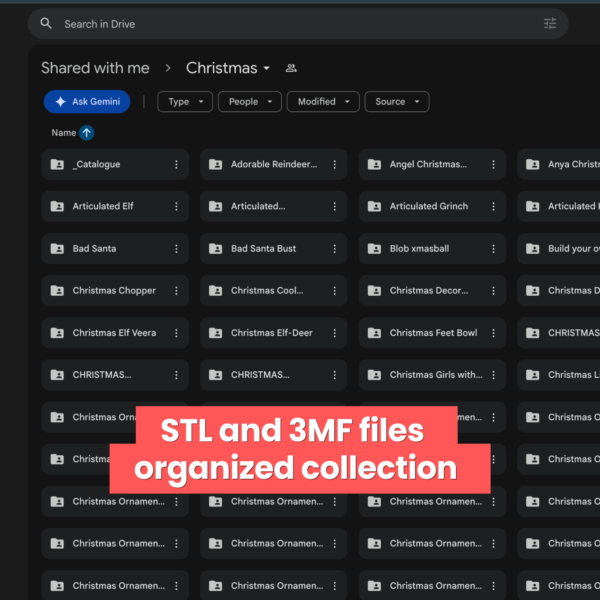Open the Type filter dropdown
The width and height of the screenshot is (600, 600).
(x=185, y=102)
